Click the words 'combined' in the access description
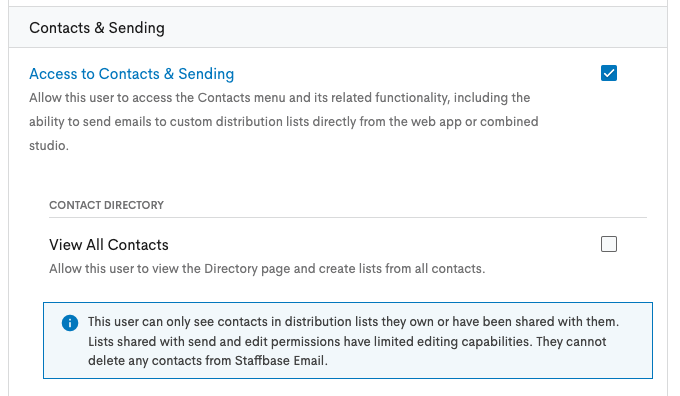 509,121
